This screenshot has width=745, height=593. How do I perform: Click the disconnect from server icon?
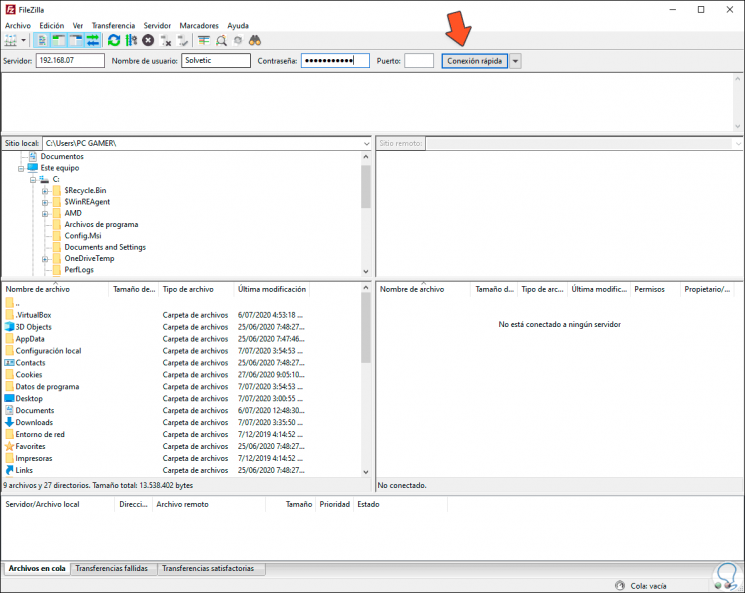coord(165,40)
